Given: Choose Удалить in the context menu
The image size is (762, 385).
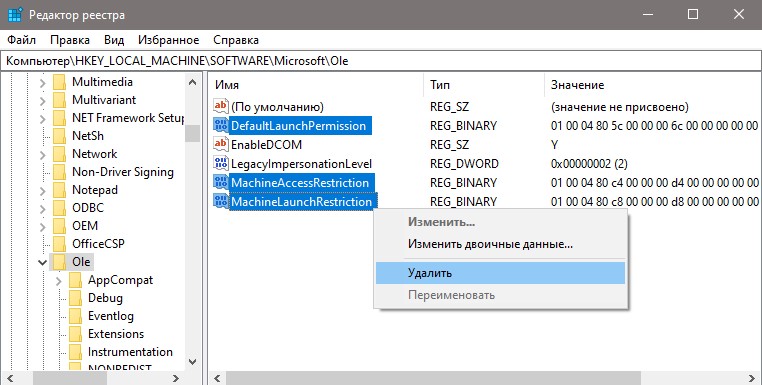Looking at the screenshot, I should coord(500,273).
